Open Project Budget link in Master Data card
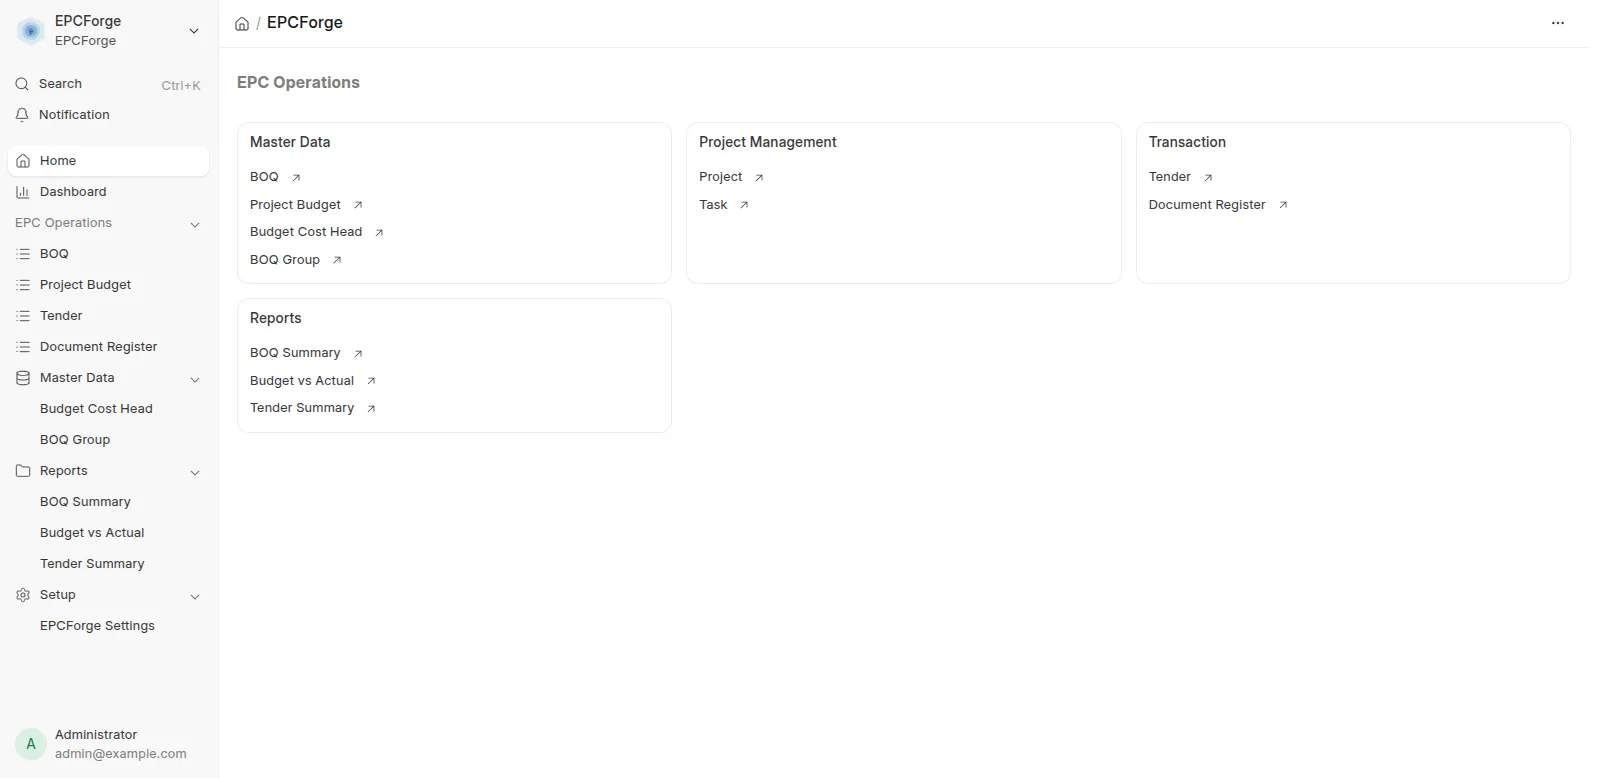Image resolution: width=1599 pixels, height=778 pixels. point(295,205)
